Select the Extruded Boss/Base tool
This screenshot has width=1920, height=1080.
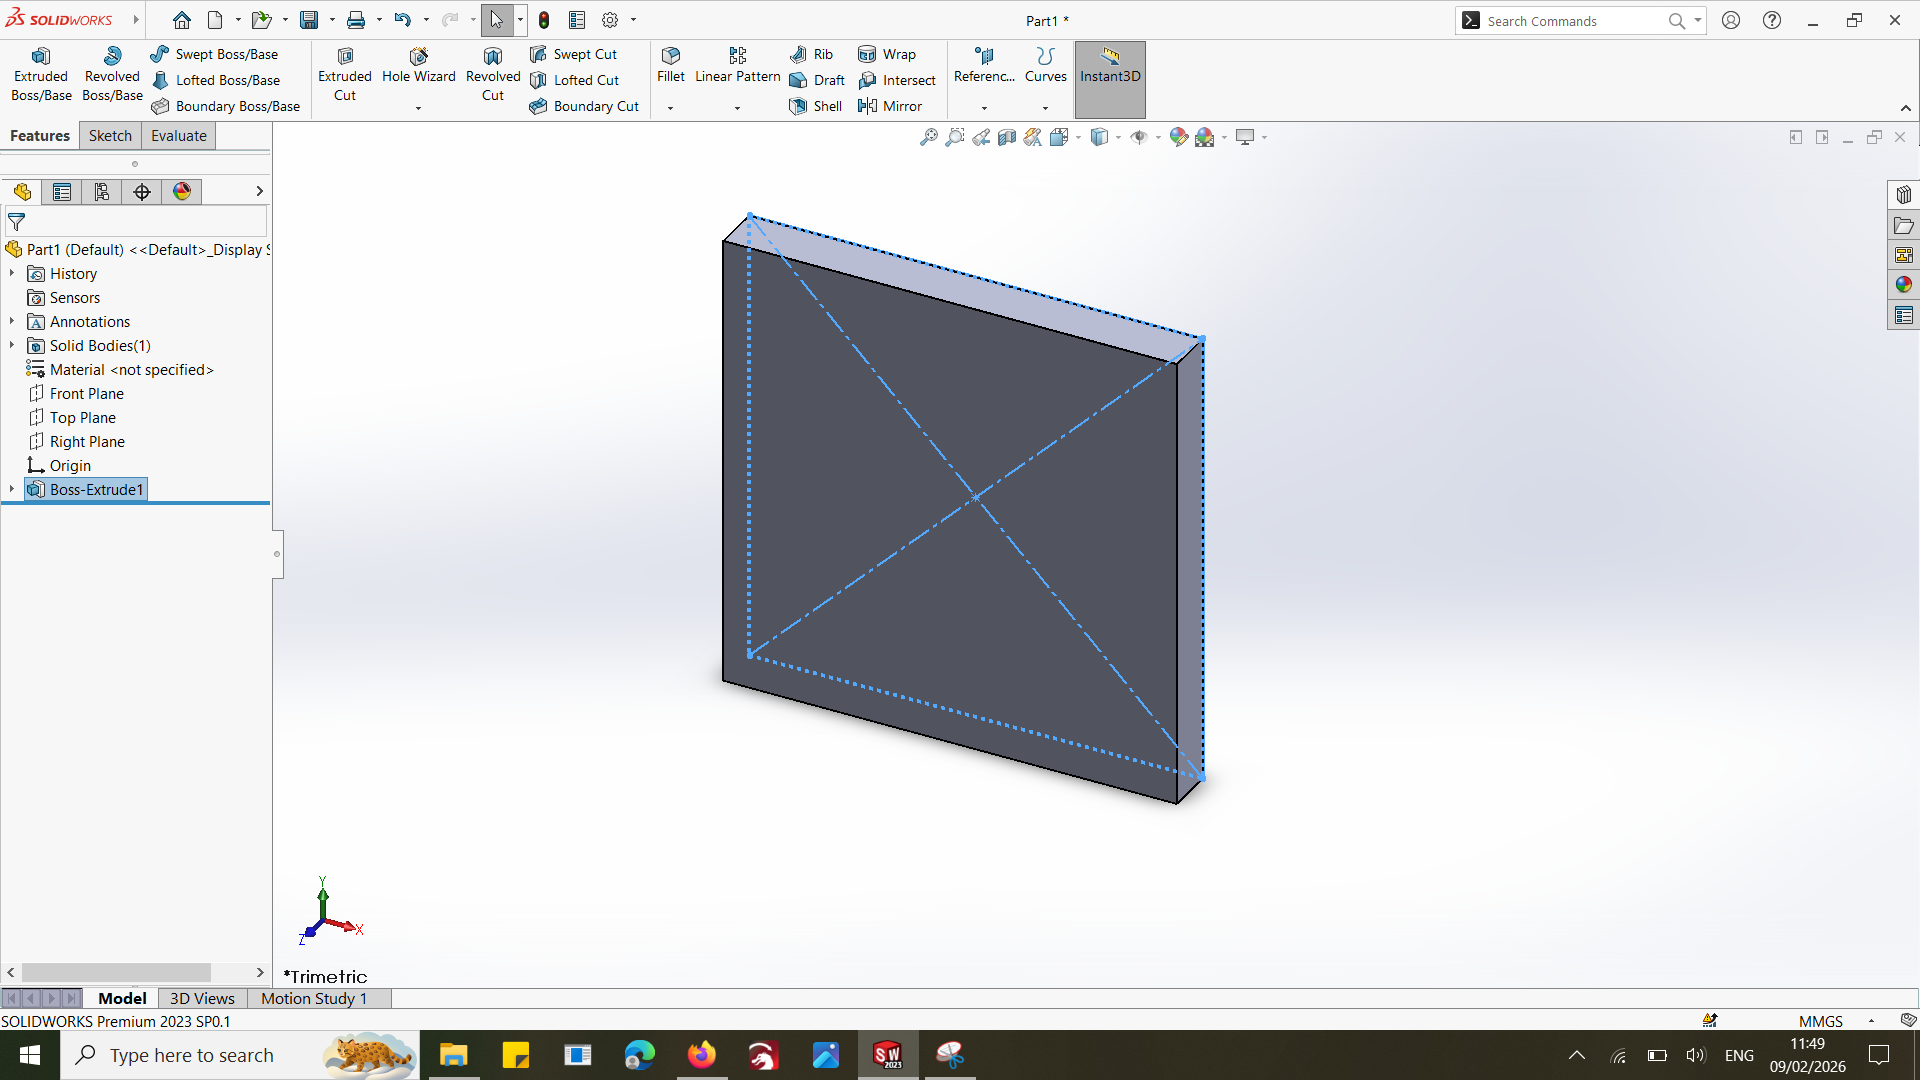coord(41,75)
